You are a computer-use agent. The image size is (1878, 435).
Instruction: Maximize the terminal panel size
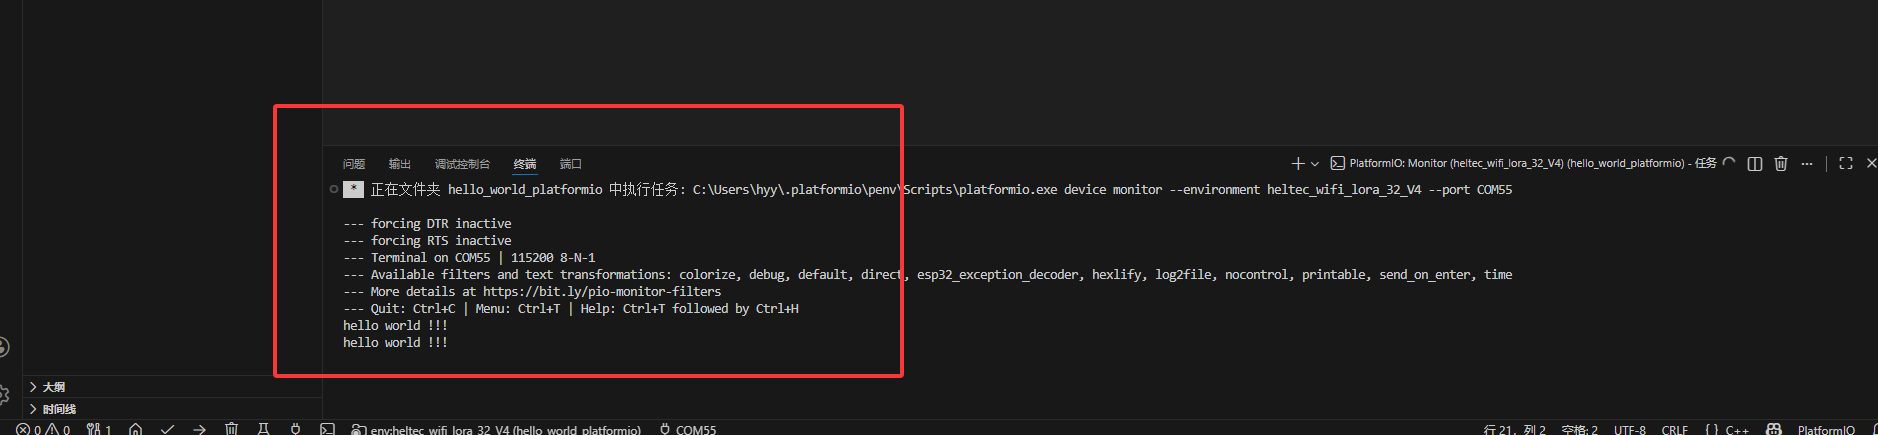pyautogui.click(x=1846, y=163)
